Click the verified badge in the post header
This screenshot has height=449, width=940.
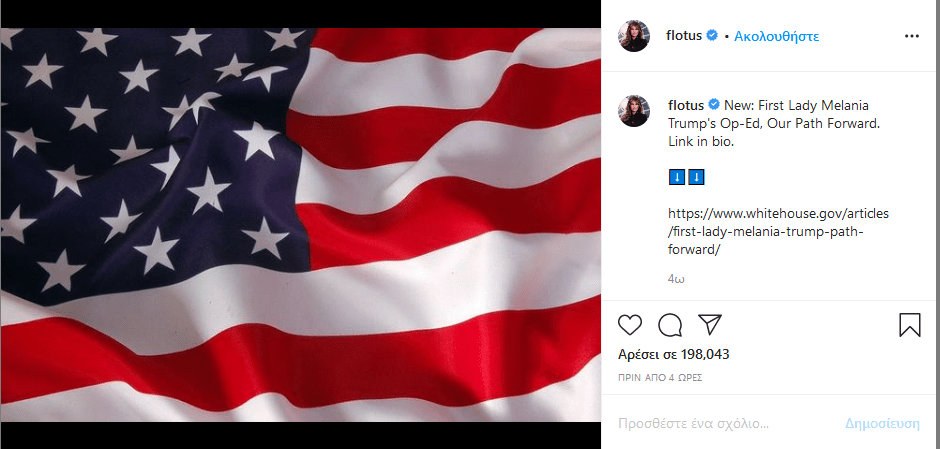coord(712,36)
